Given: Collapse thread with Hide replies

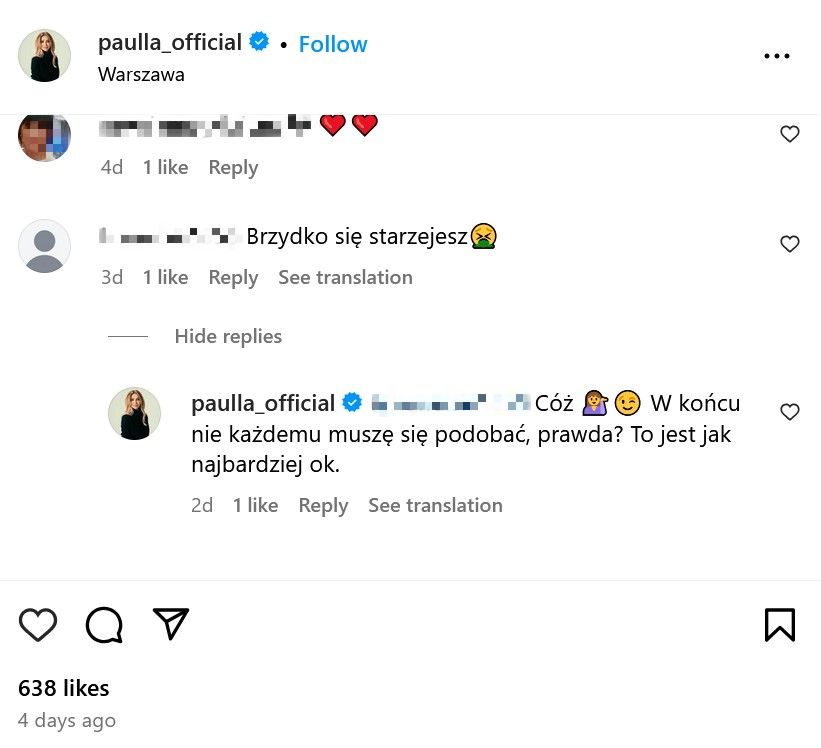Looking at the screenshot, I should click(x=228, y=337).
